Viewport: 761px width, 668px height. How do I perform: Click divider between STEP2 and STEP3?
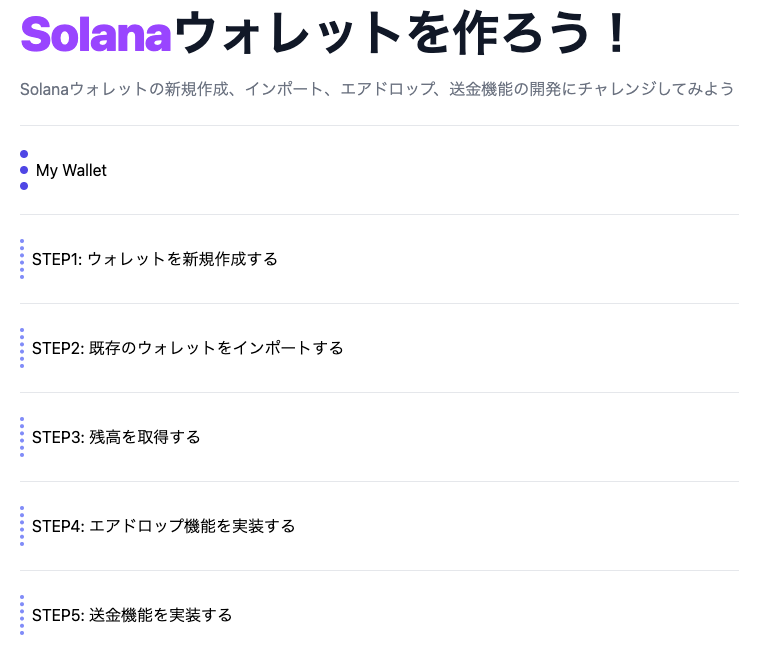click(380, 392)
